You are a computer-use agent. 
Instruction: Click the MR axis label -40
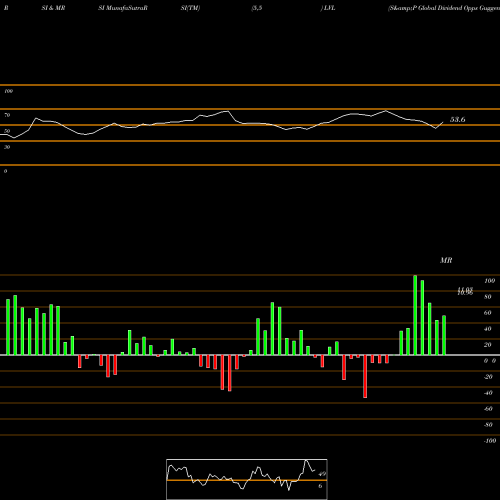[x=488, y=393]
